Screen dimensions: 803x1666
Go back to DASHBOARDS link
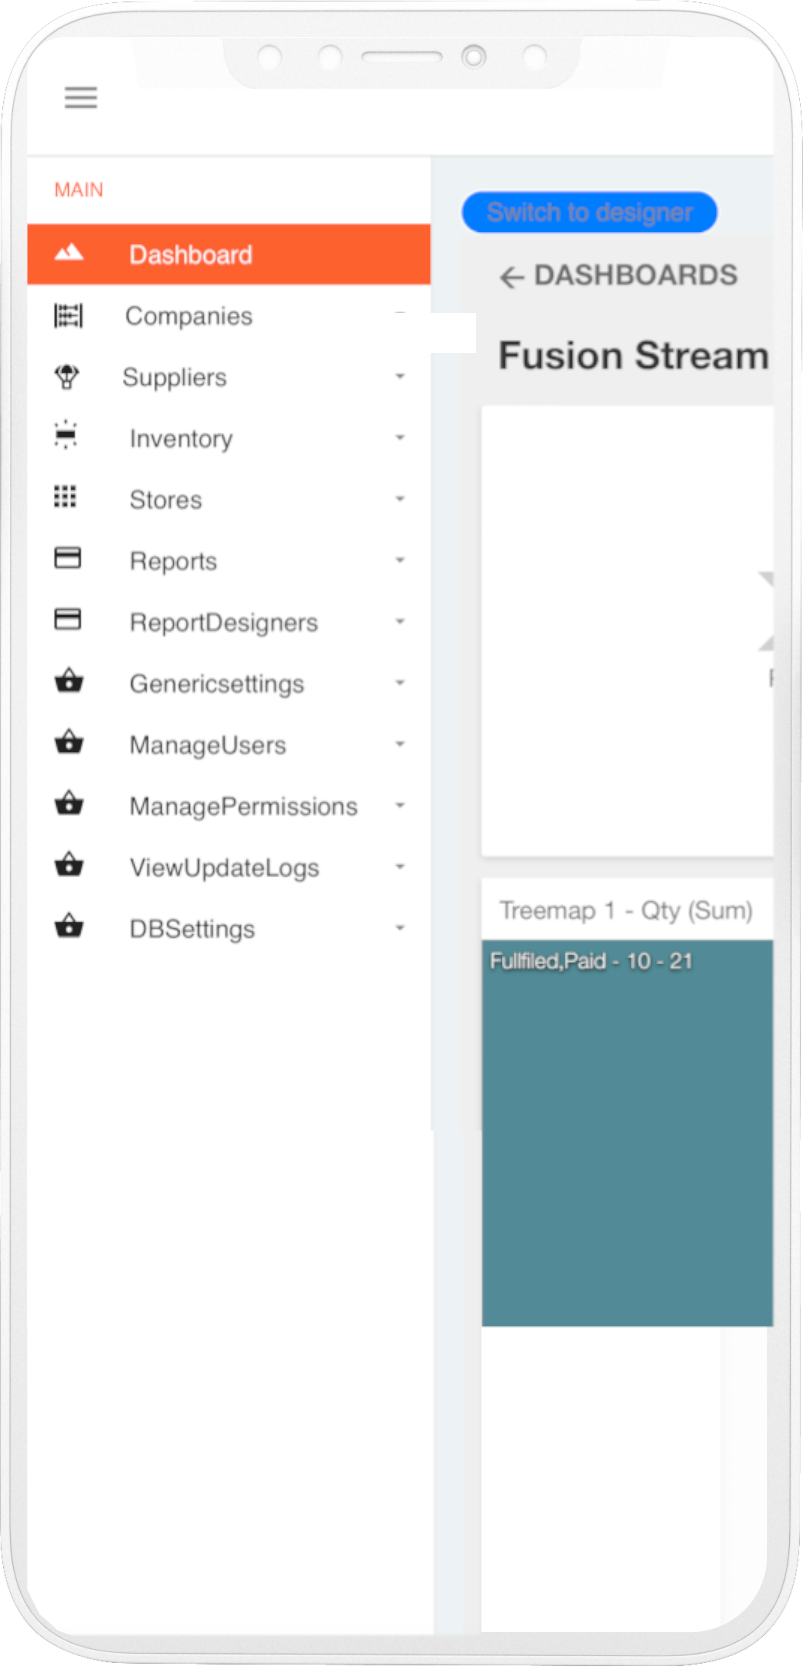click(x=619, y=276)
